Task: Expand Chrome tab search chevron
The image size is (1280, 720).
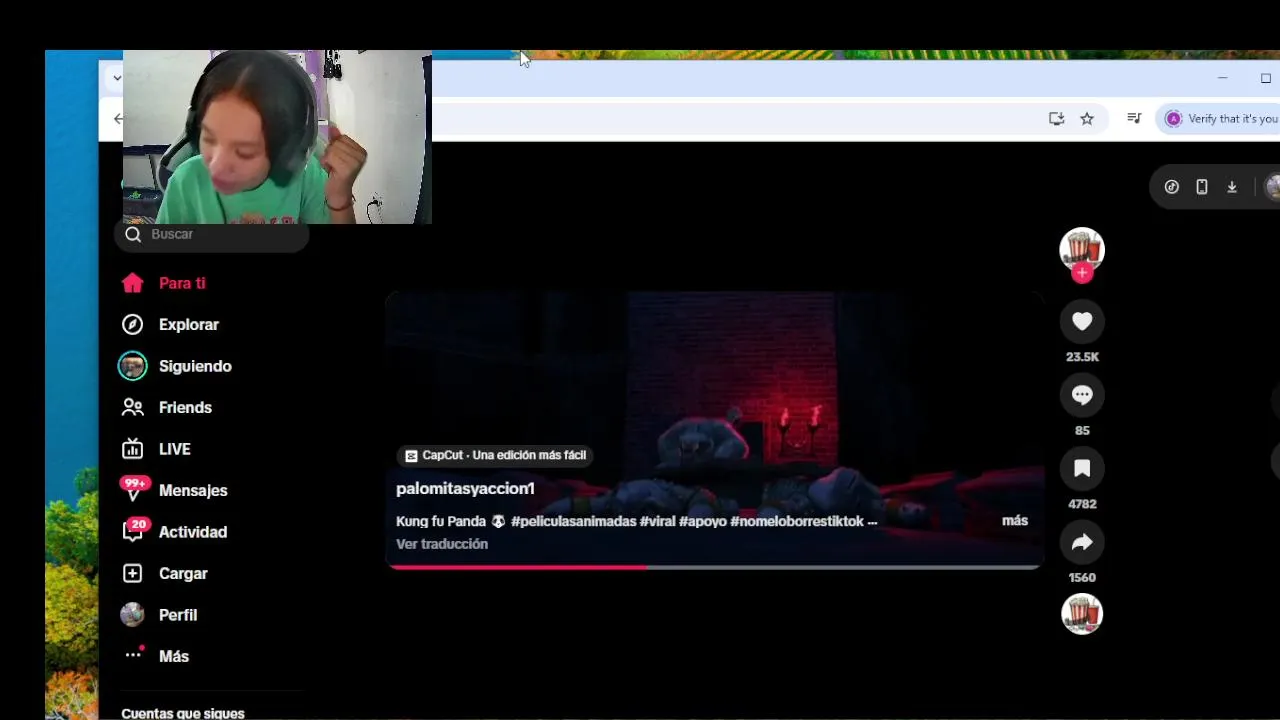Action: 117,77
